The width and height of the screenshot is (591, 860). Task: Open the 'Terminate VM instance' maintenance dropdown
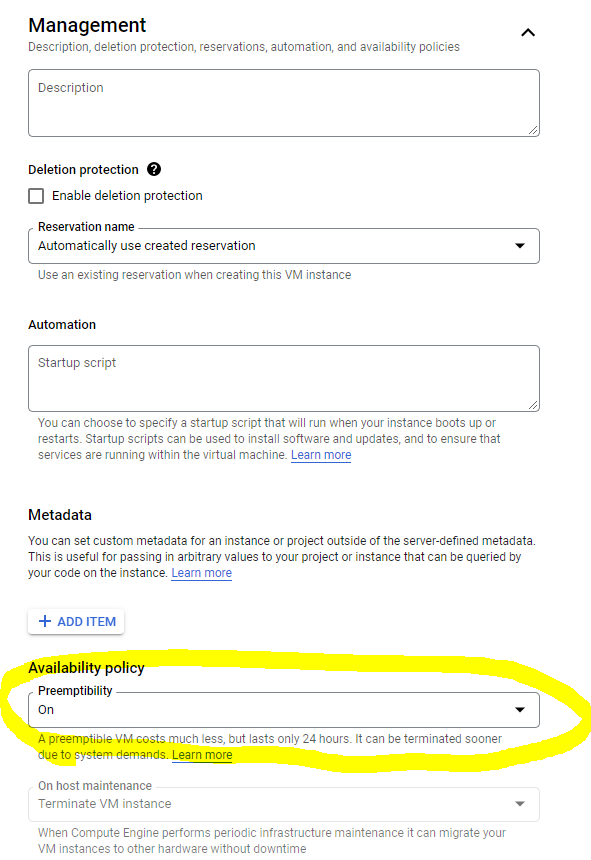coord(284,804)
